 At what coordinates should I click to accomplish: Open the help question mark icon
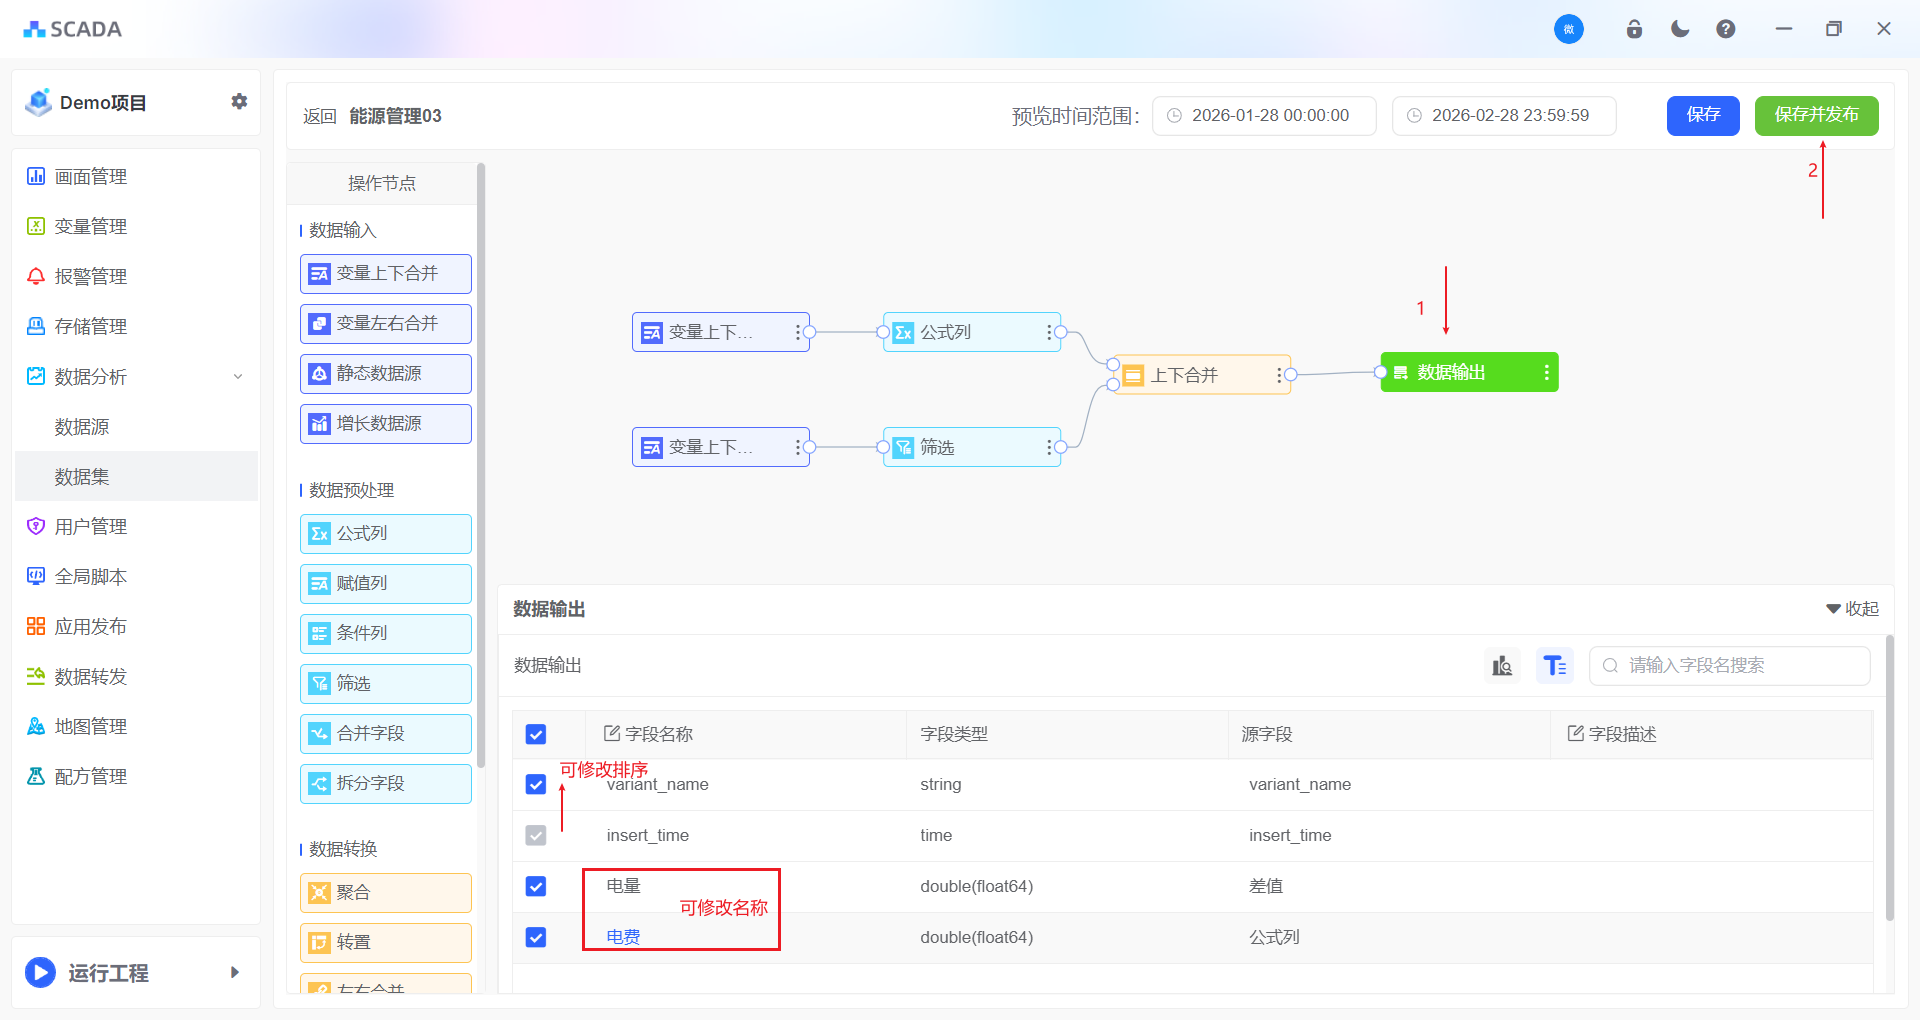pyautogui.click(x=1726, y=29)
